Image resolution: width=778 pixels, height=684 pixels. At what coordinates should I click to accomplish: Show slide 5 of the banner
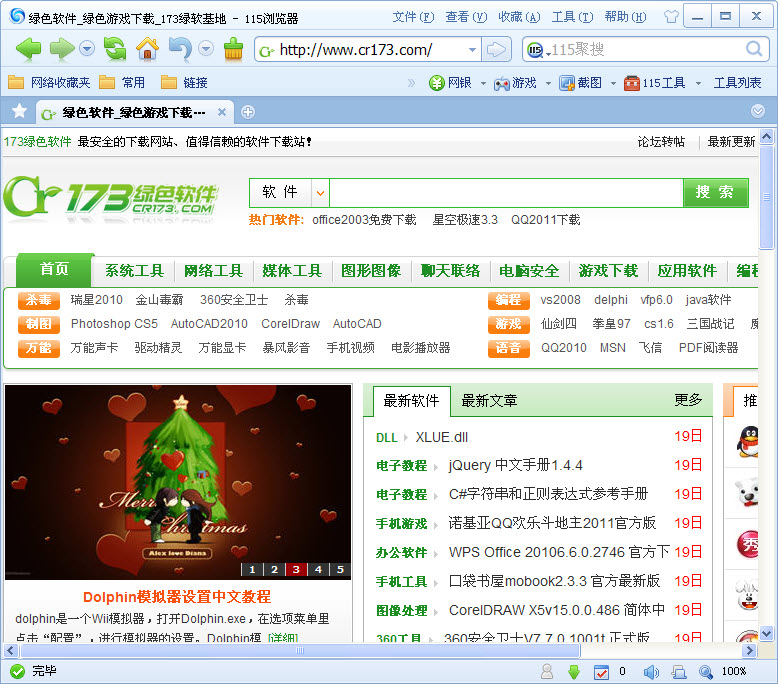[x=340, y=569]
